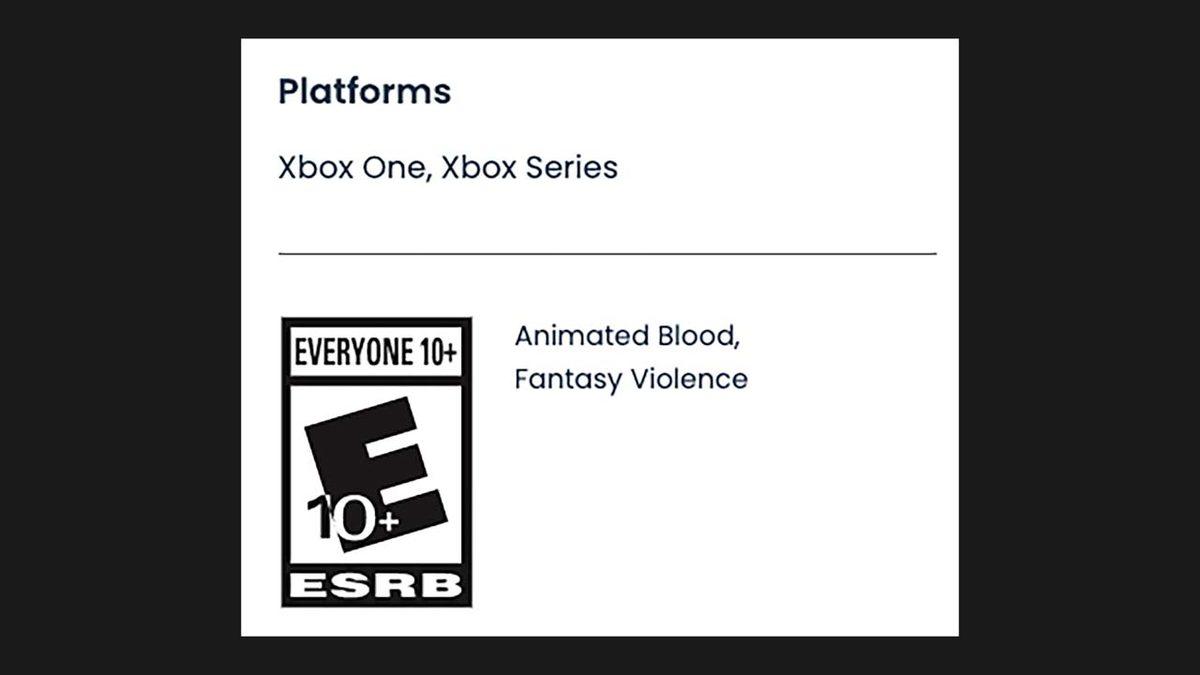Click the Animated Blood content descriptor
Image resolution: width=1200 pixels, height=675 pixels.
pyautogui.click(x=627, y=336)
